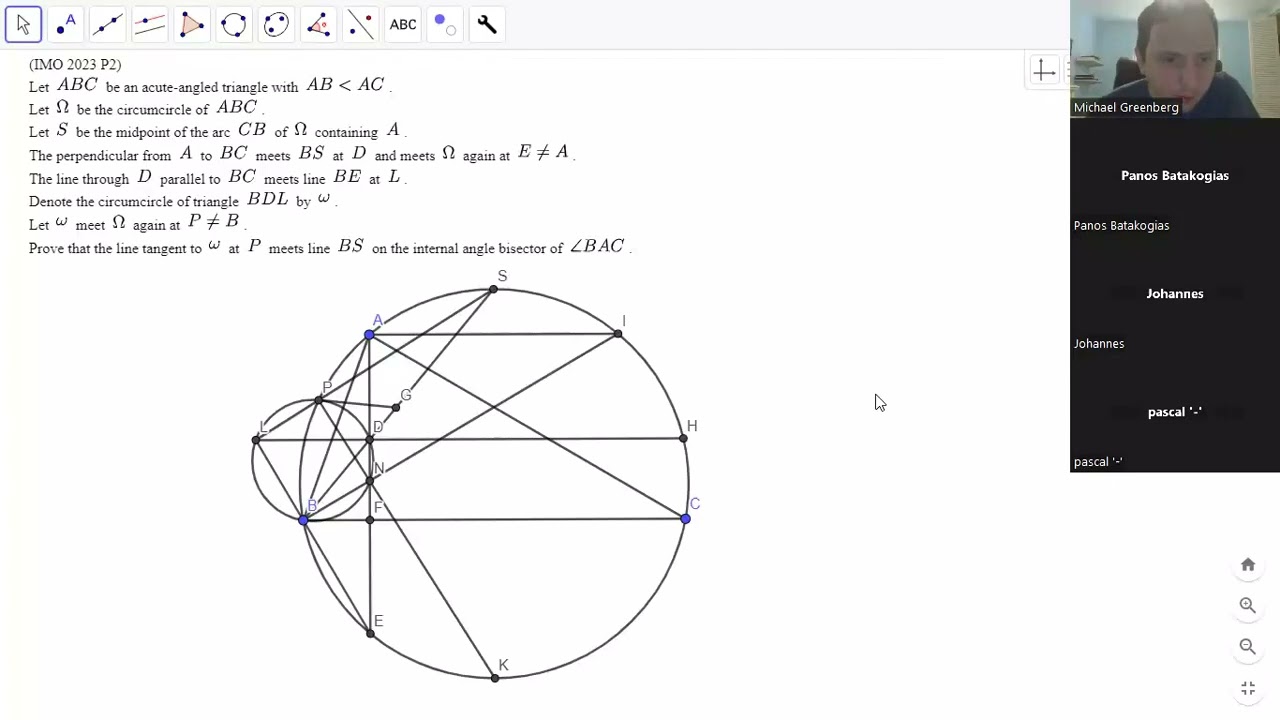Viewport: 1280px width, 720px height.
Task: Reset view with the home icon
Action: point(1248,565)
